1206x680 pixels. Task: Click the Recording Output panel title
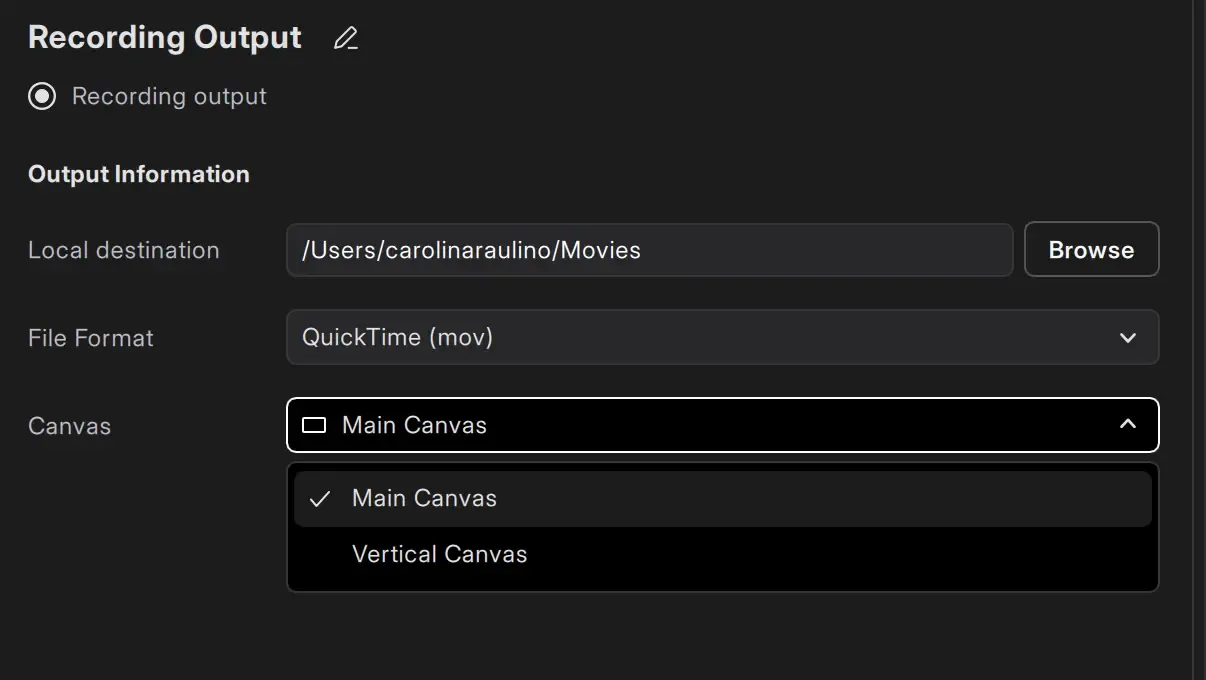165,38
